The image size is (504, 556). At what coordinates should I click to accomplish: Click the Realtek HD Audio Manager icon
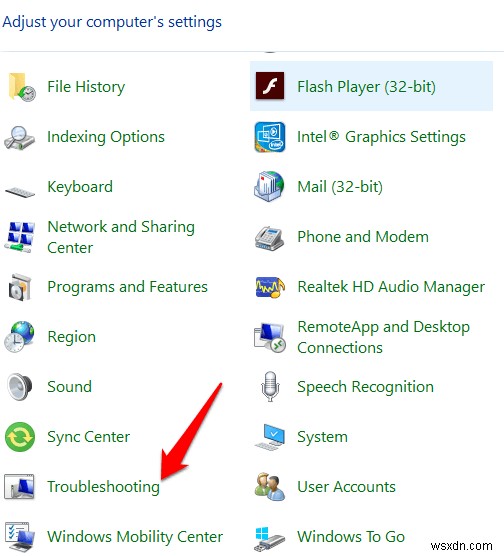pyautogui.click(x=270, y=287)
